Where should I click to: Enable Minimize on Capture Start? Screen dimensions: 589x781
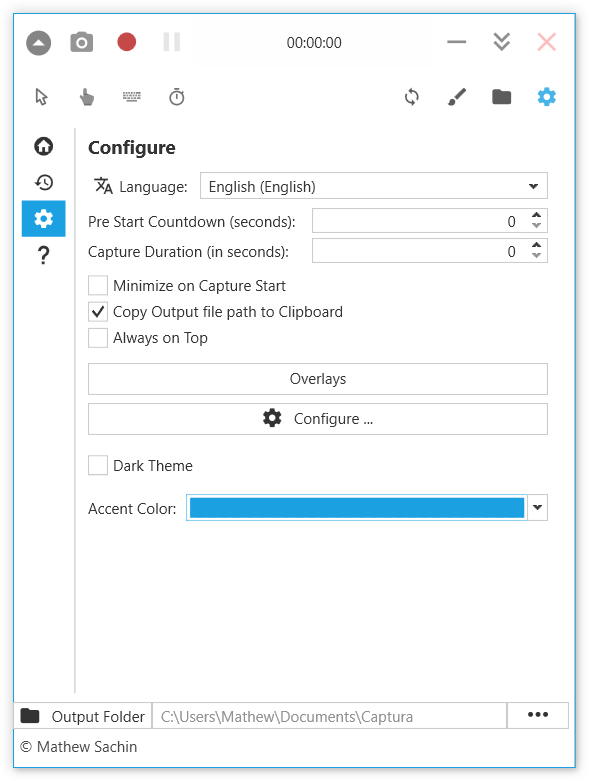(98, 286)
